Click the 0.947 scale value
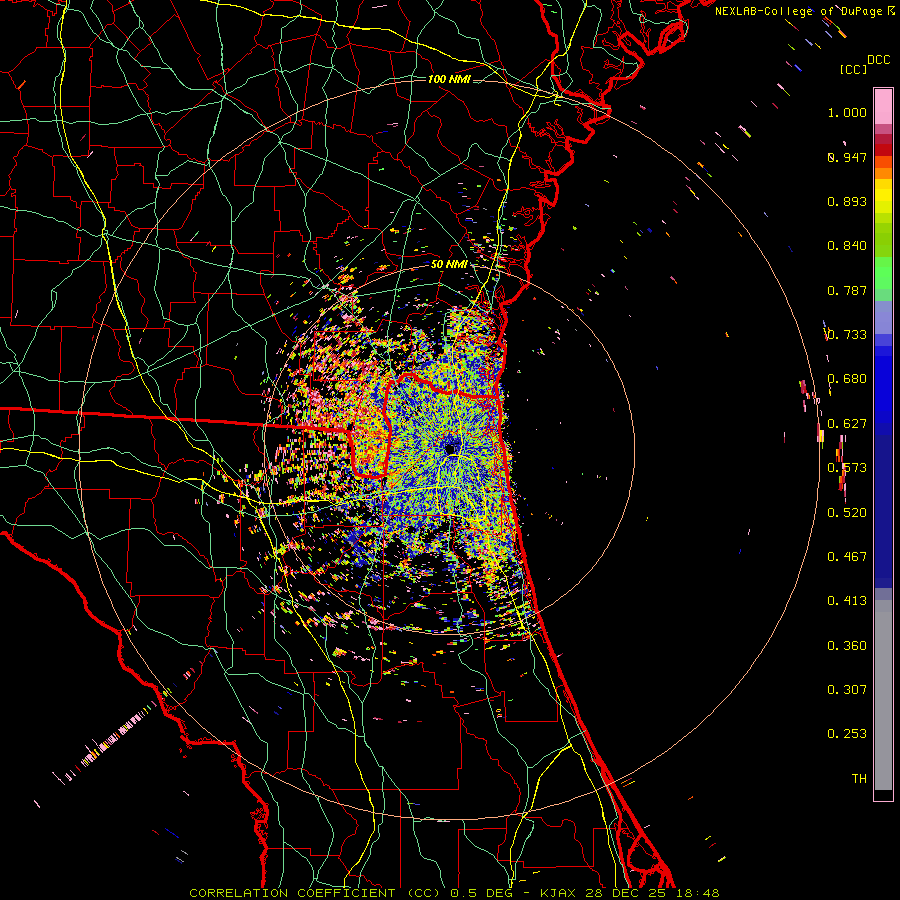Viewport: 900px width, 900px height. 847,157
